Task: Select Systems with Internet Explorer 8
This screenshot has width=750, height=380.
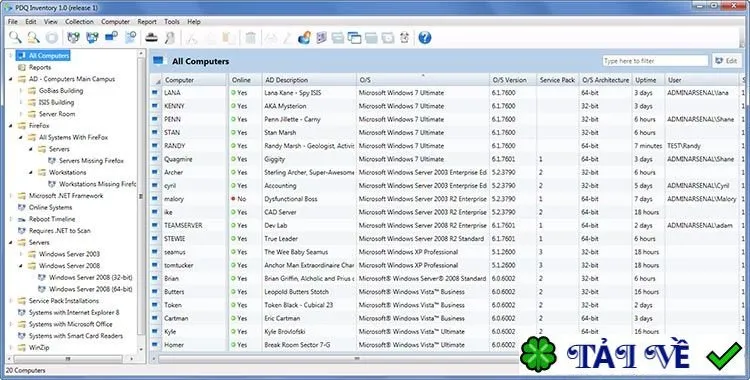Action: pos(74,313)
